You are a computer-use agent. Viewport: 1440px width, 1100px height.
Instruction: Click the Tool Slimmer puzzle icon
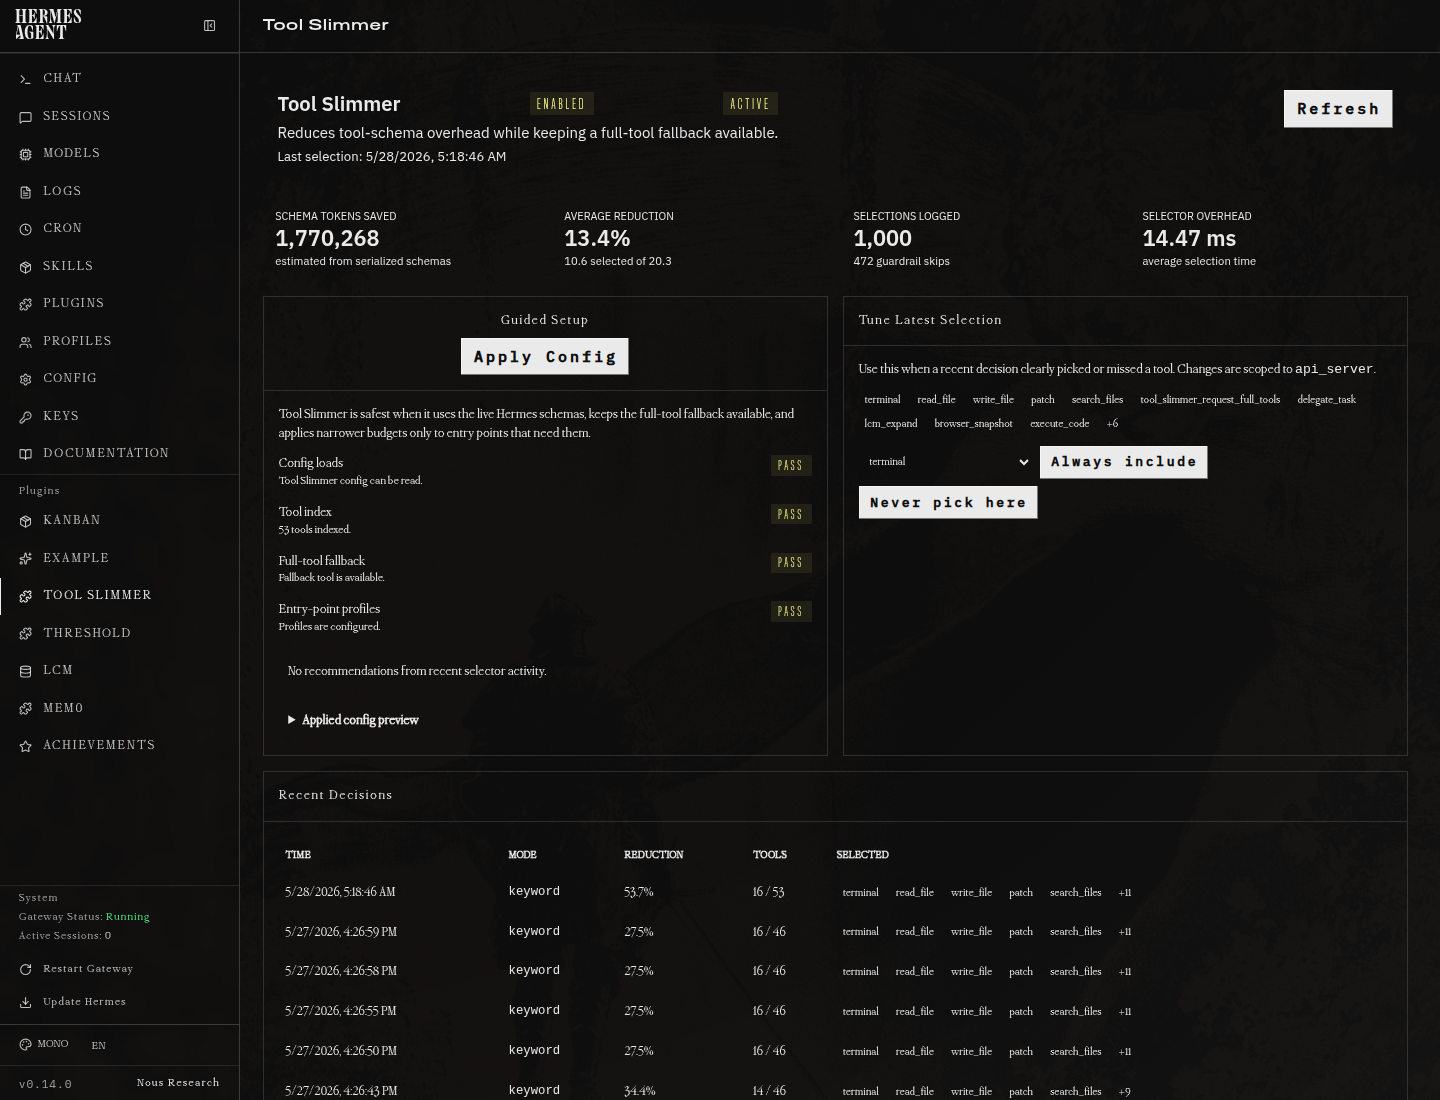pos(26,596)
